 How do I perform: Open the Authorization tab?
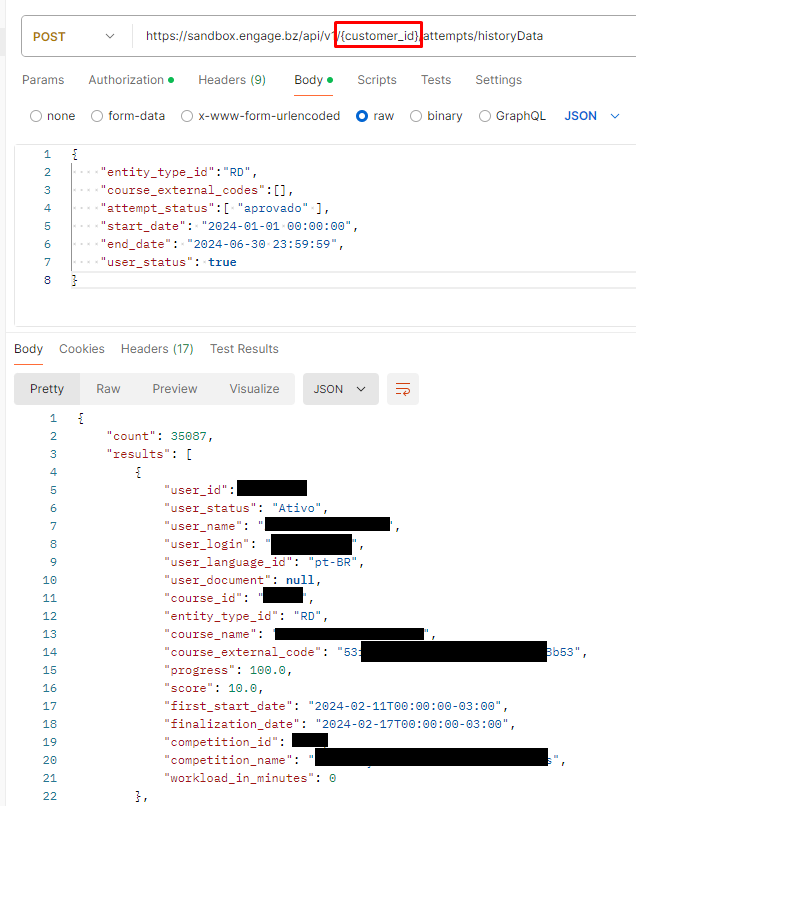pos(131,80)
